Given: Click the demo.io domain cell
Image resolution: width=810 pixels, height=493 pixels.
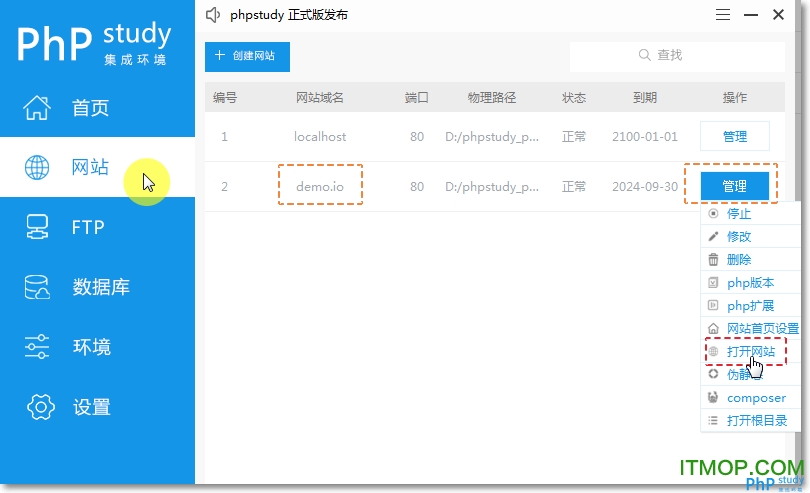Looking at the screenshot, I should tap(320, 187).
